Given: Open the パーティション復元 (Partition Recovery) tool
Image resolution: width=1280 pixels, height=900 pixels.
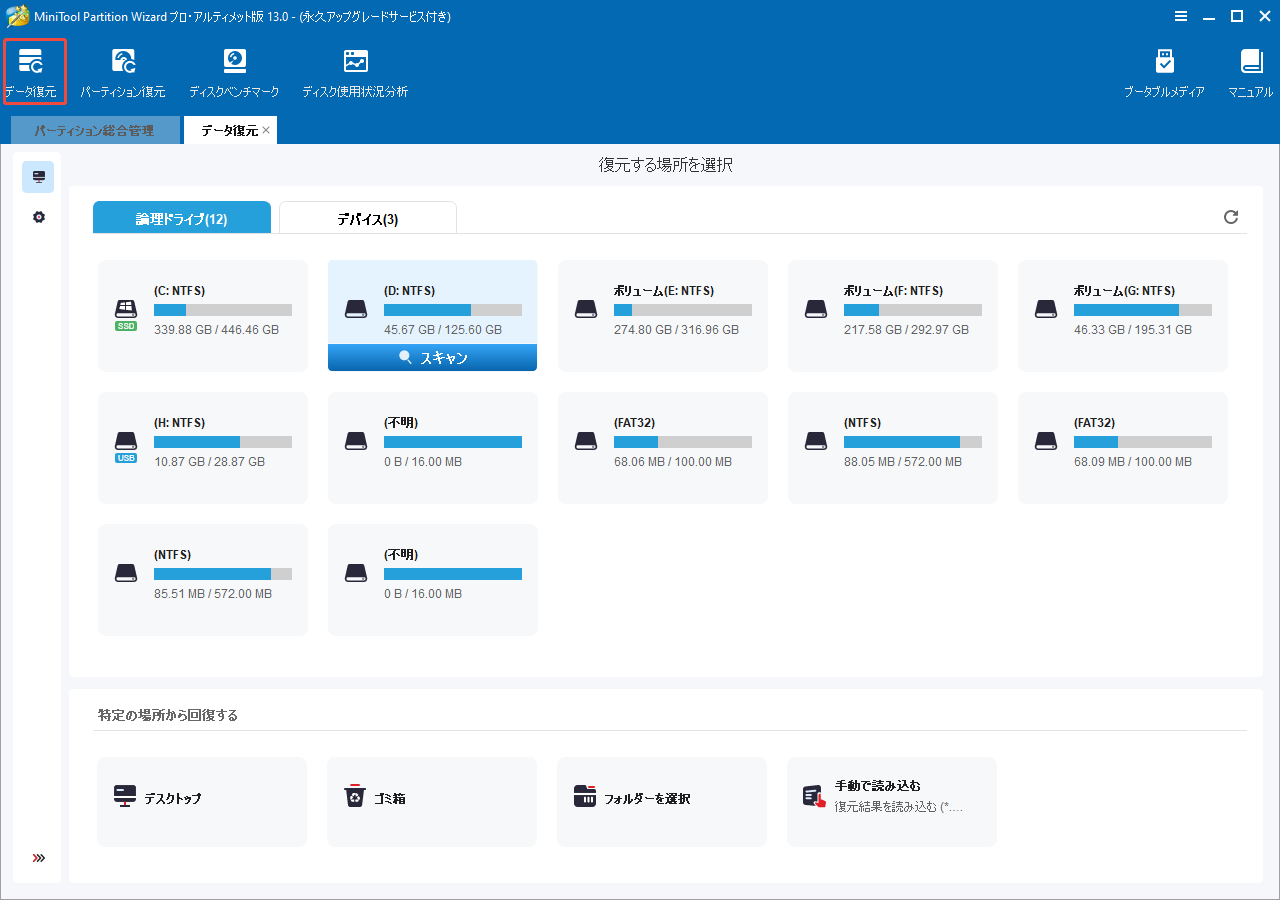Looking at the screenshot, I should coord(123,70).
